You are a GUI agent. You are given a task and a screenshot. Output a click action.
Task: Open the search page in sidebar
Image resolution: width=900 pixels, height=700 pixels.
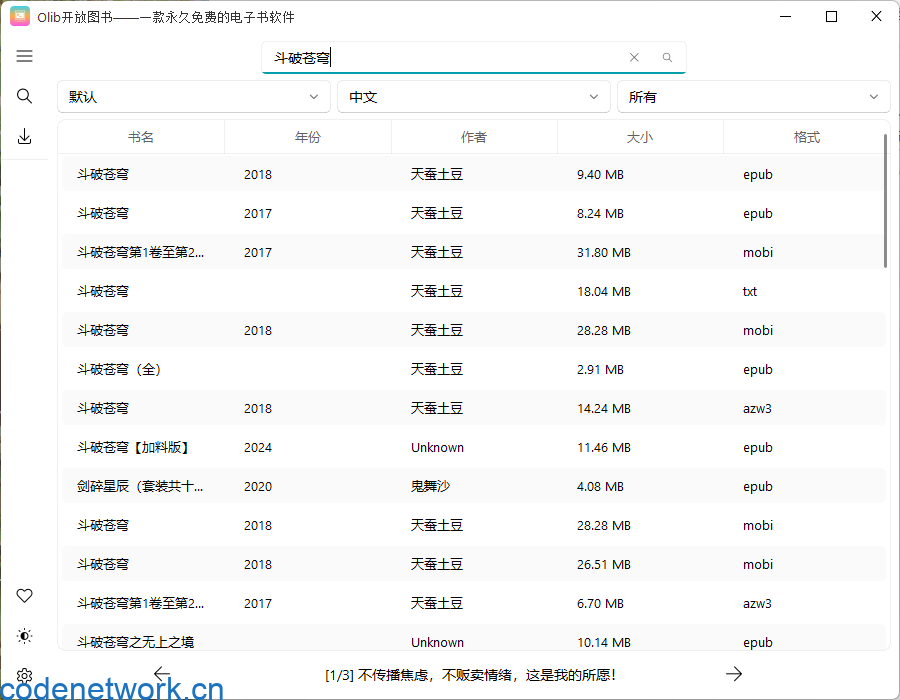pos(25,96)
